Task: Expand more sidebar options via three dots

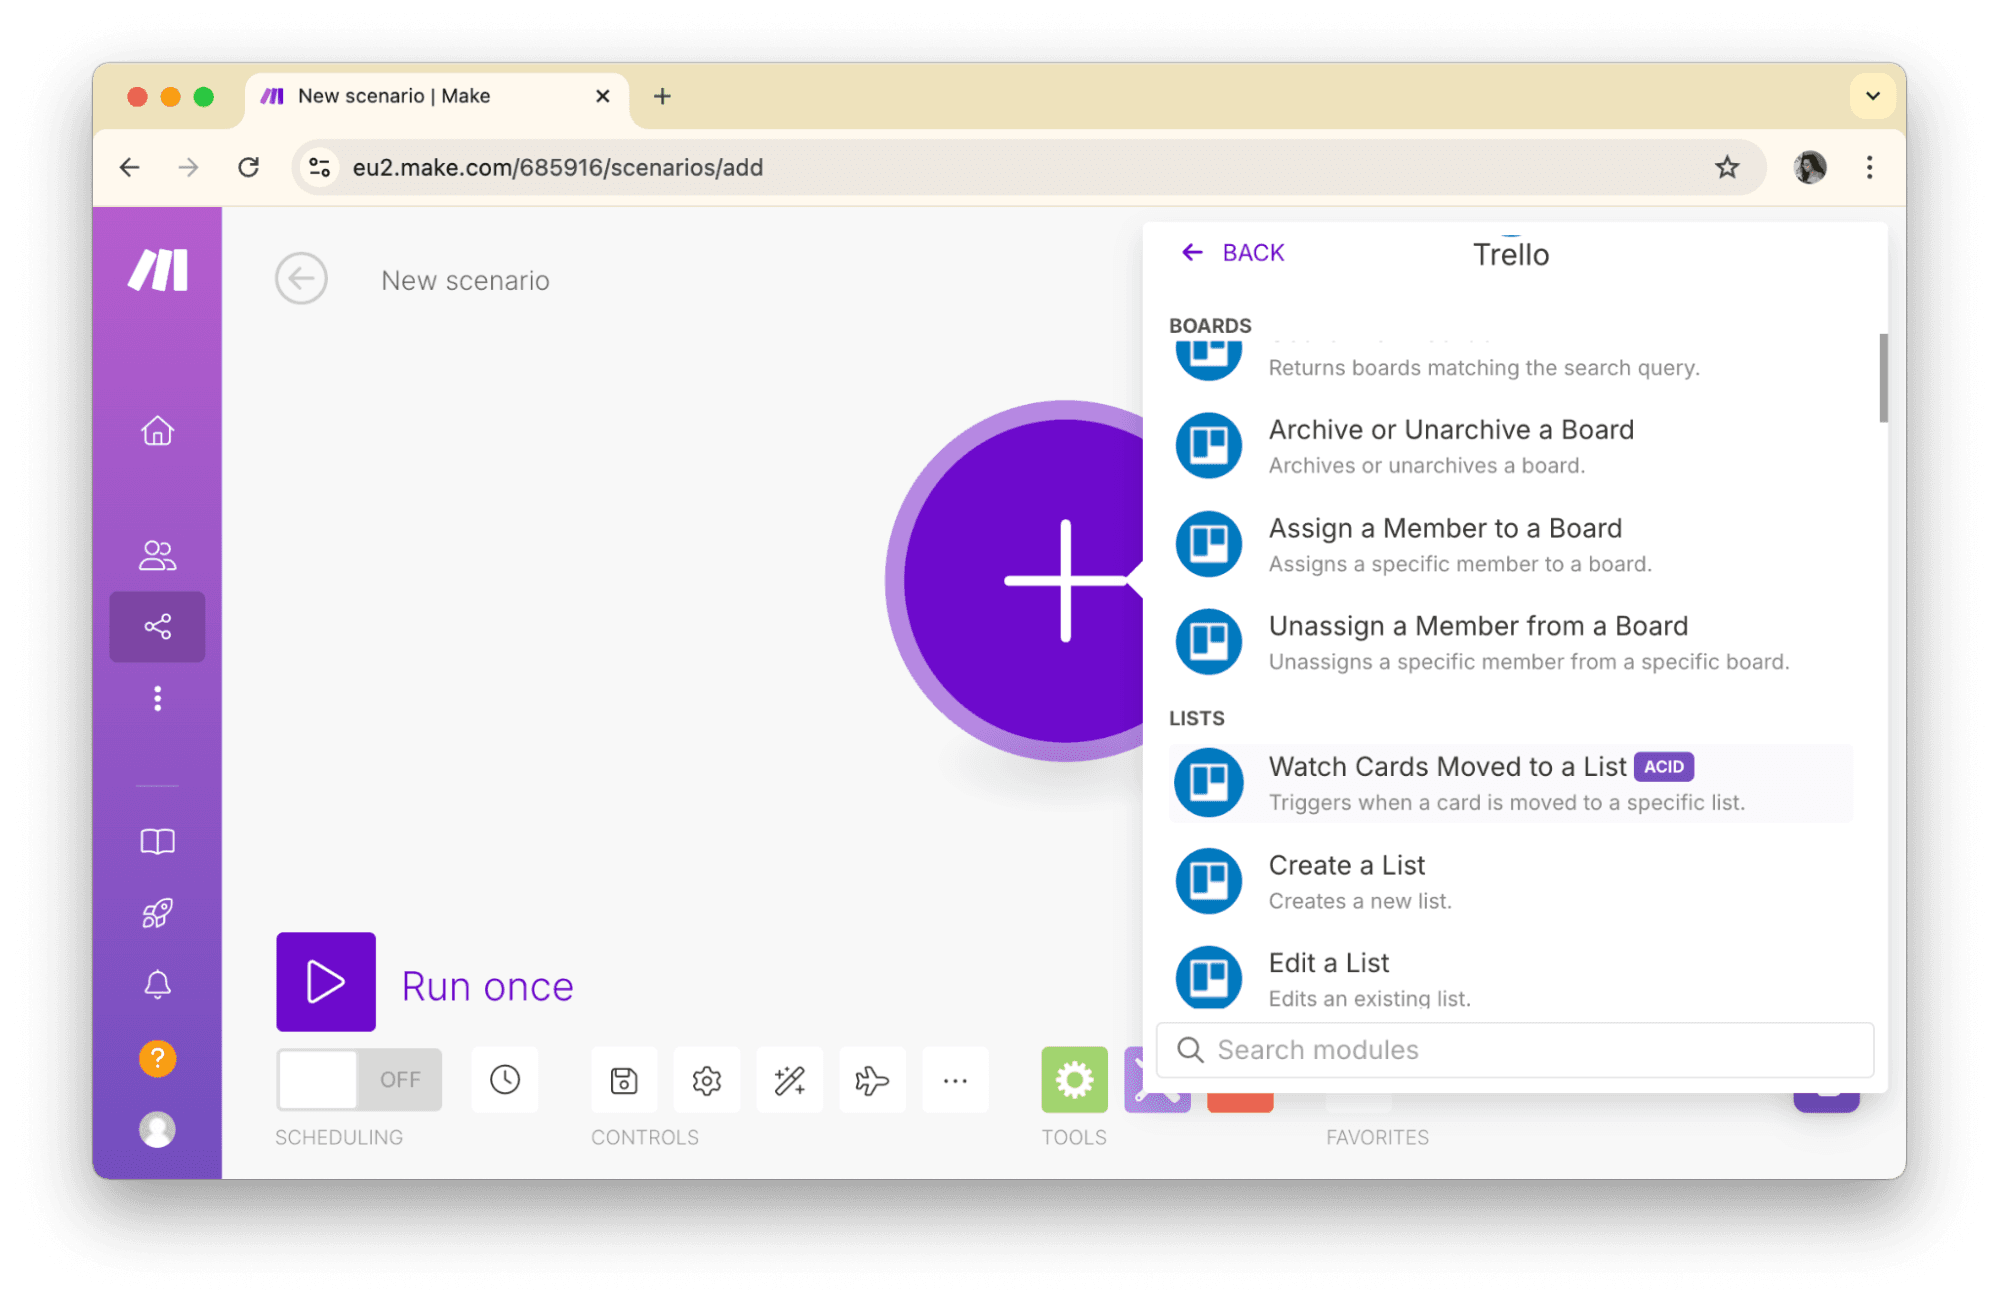Action: (157, 699)
